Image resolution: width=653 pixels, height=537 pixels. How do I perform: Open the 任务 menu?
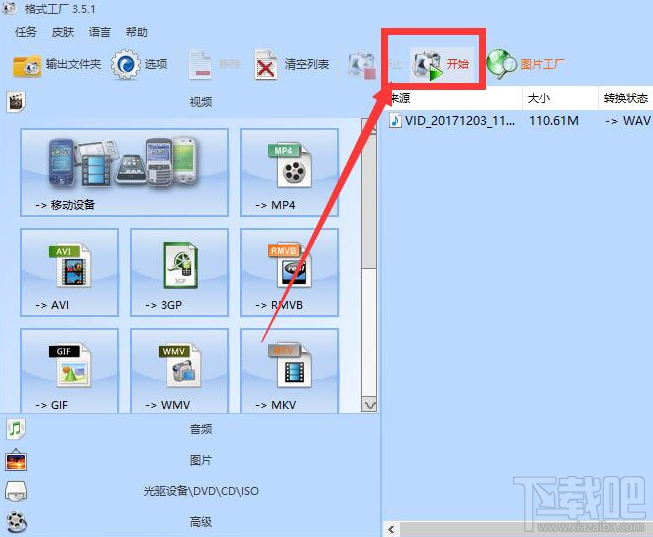click(x=26, y=32)
